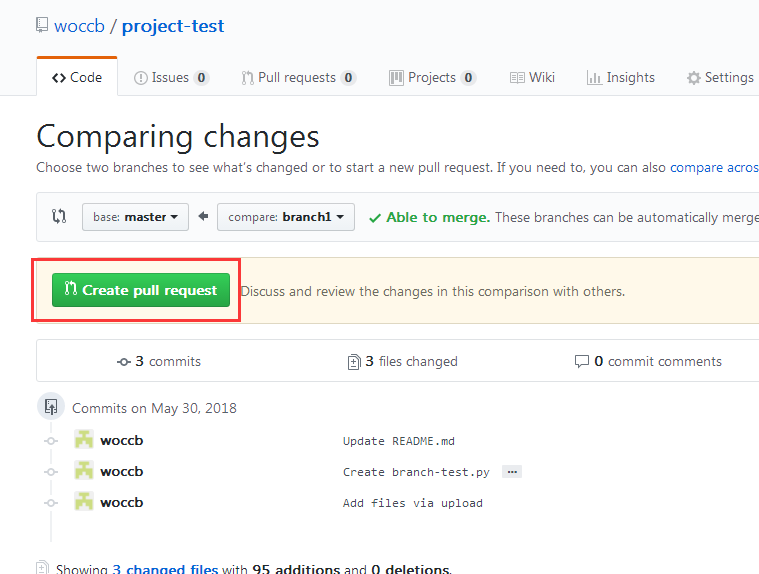Click the speech bubble commit comments icon
Viewport: 759px width, 574px height.
[x=581, y=362]
